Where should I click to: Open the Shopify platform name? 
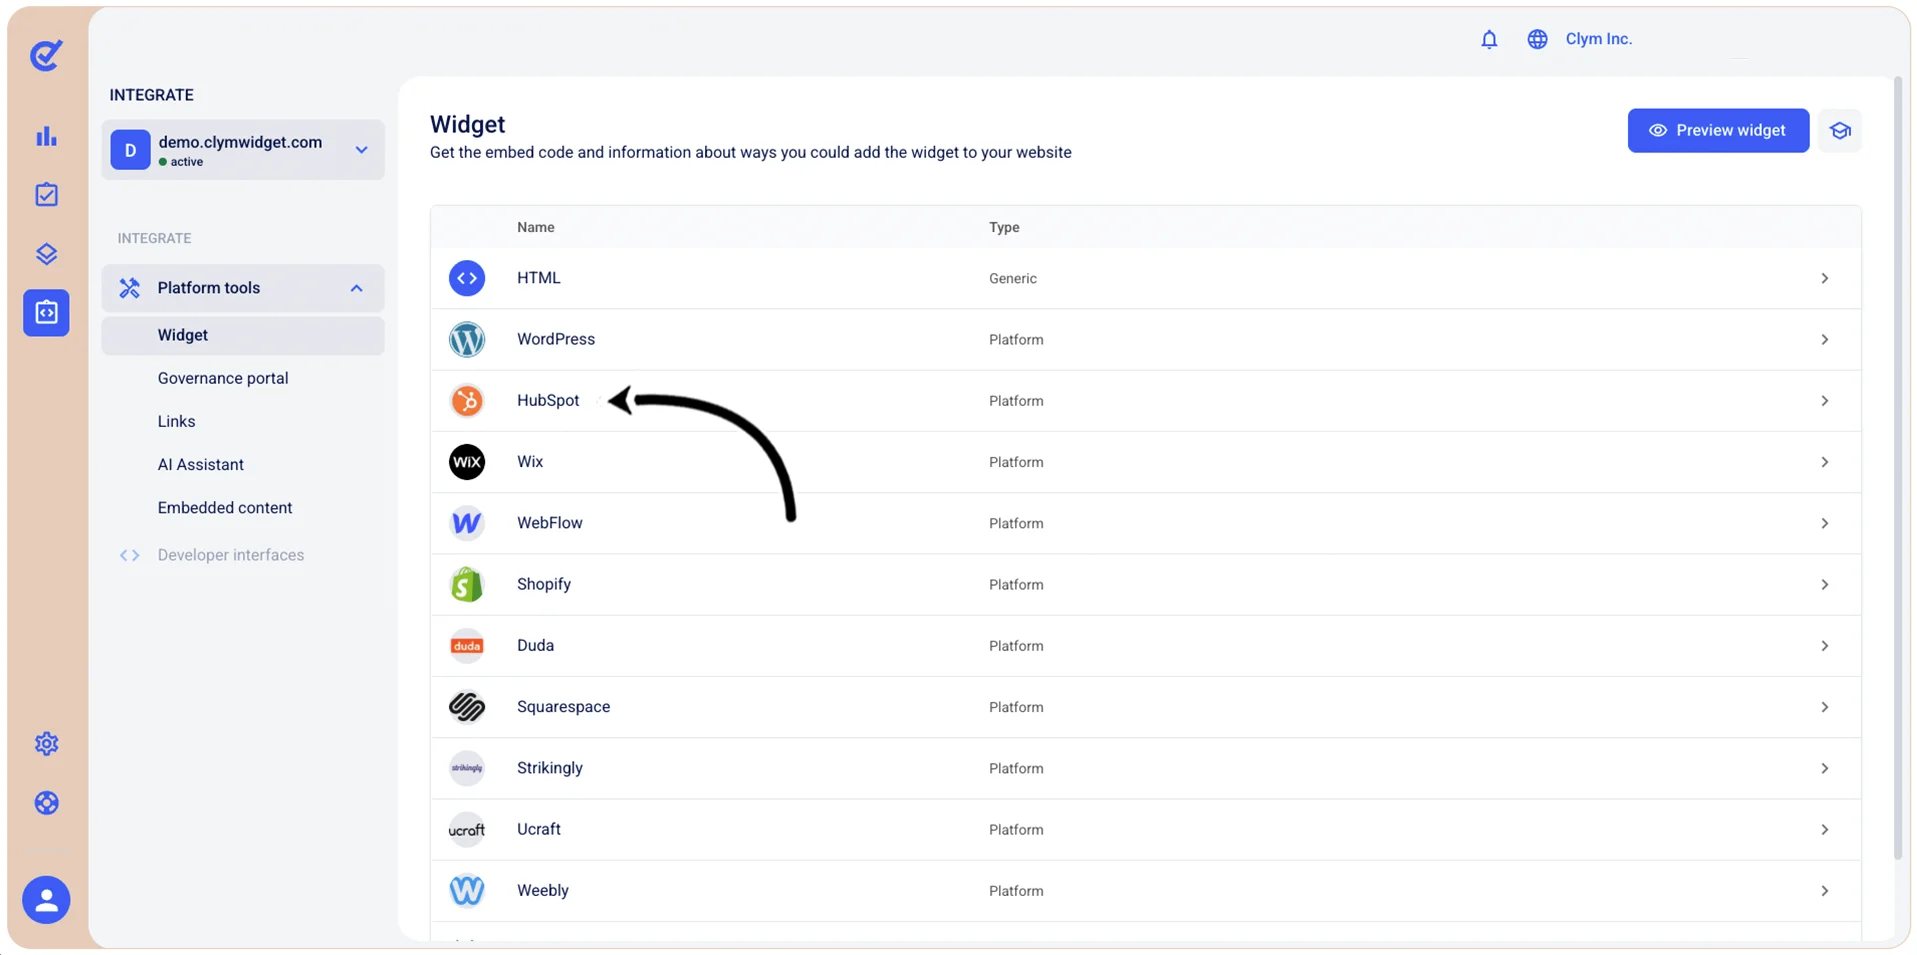544,584
